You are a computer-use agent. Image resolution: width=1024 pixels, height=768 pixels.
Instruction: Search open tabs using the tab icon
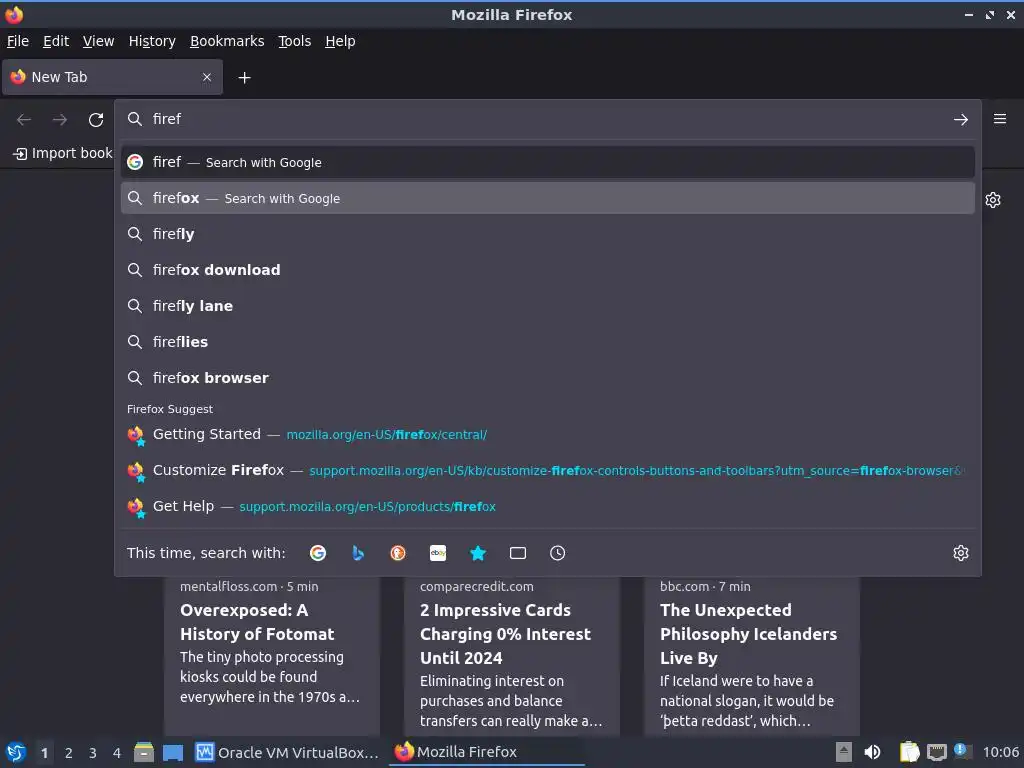(518, 553)
